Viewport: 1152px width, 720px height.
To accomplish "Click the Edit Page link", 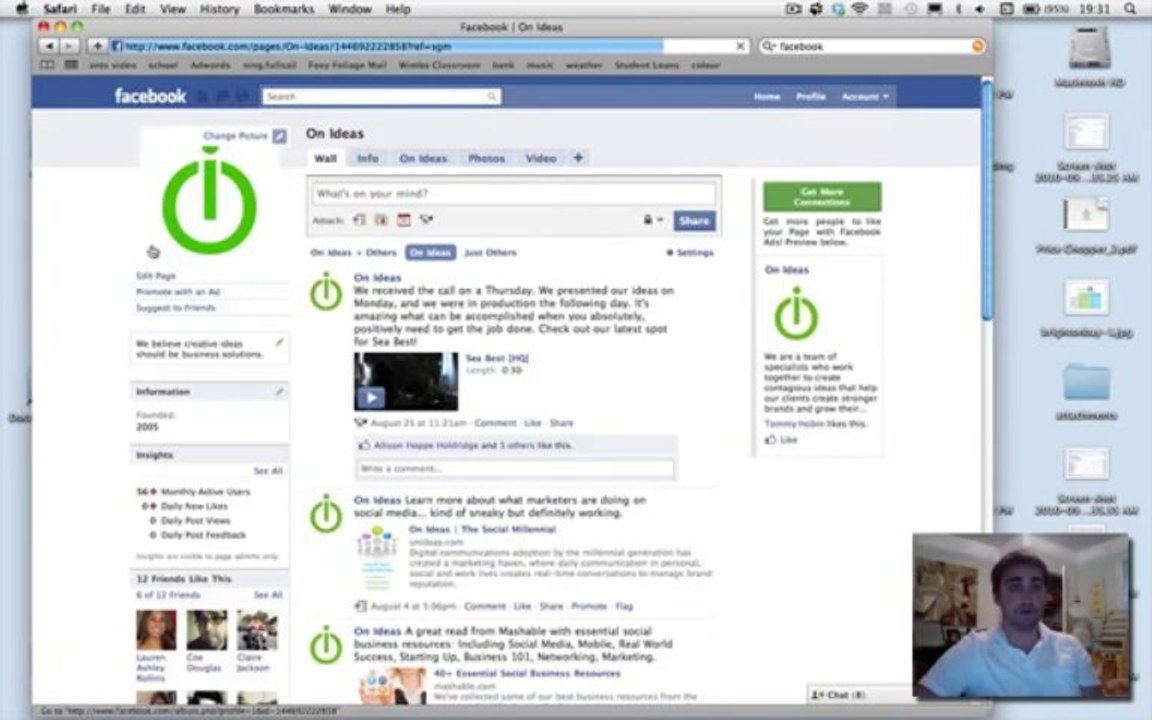I will coord(156,276).
